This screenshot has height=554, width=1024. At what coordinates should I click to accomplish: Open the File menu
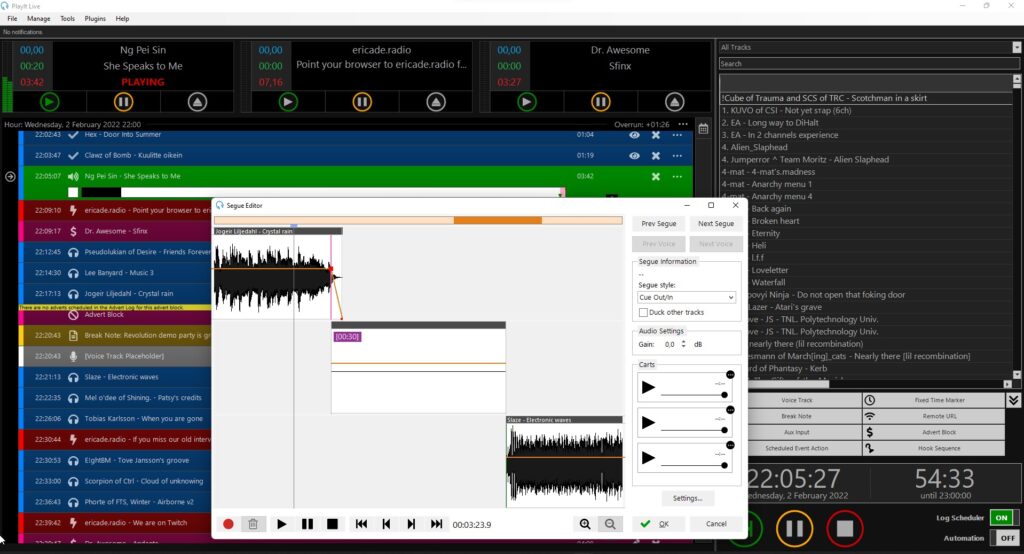coord(12,18)
